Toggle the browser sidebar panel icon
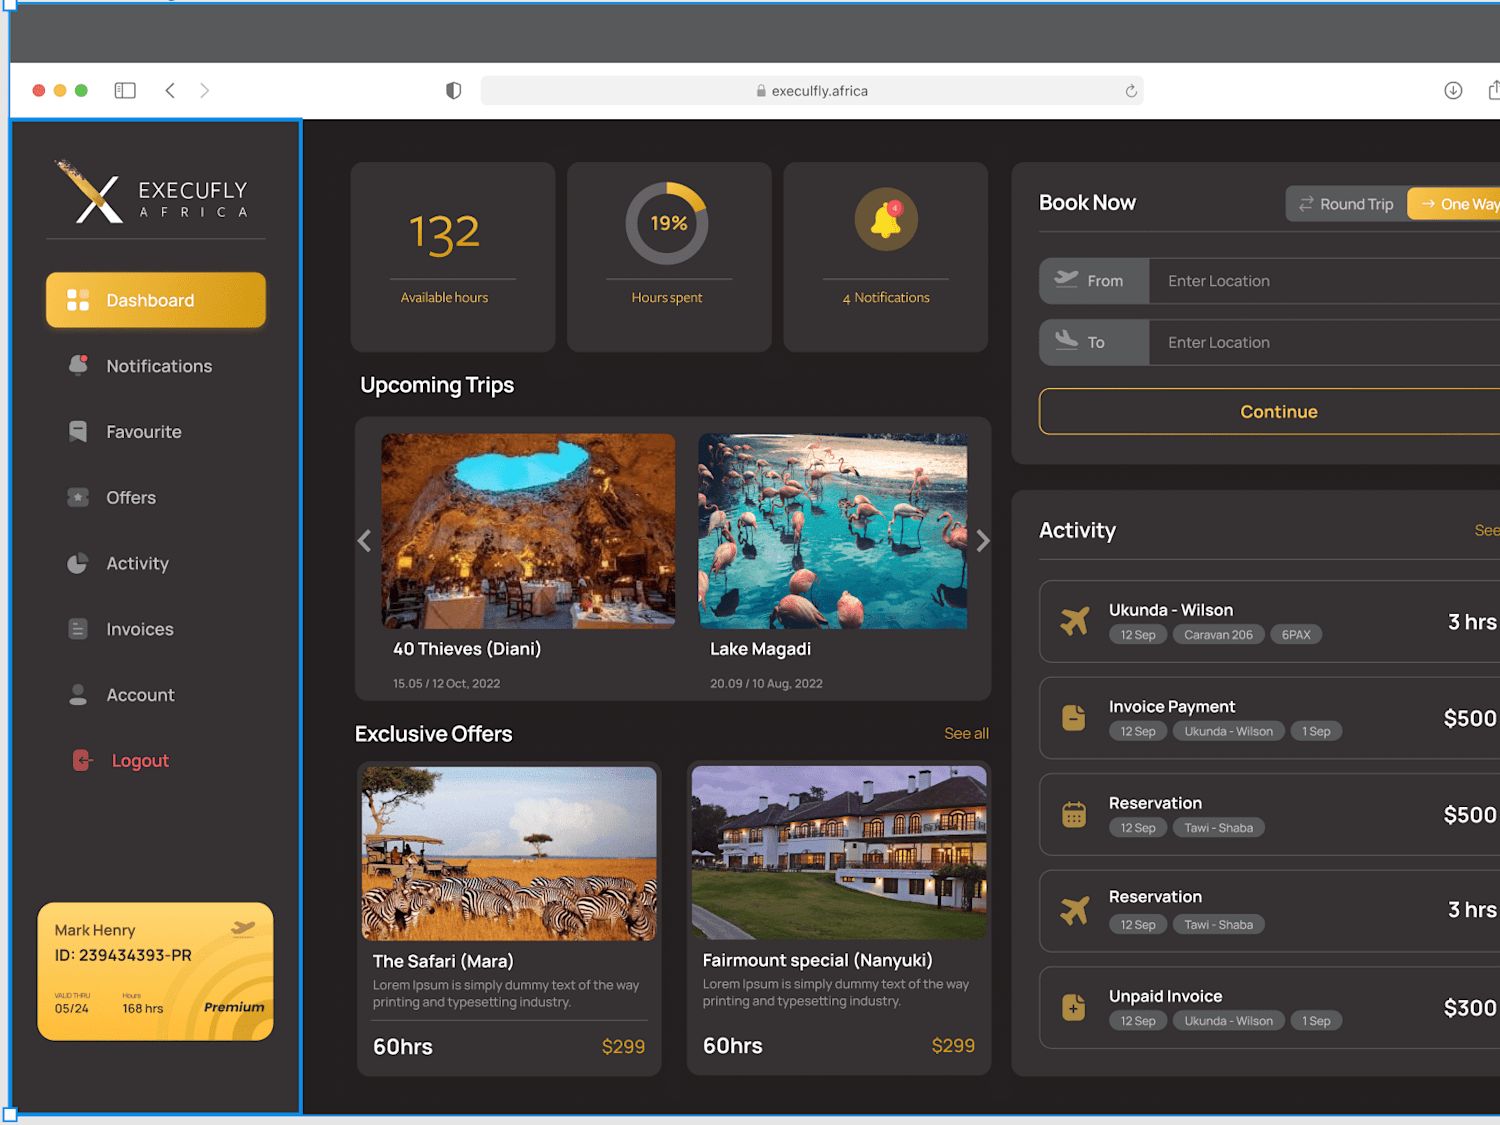This screenshot has height=1125, width=1500. [125, 91]
